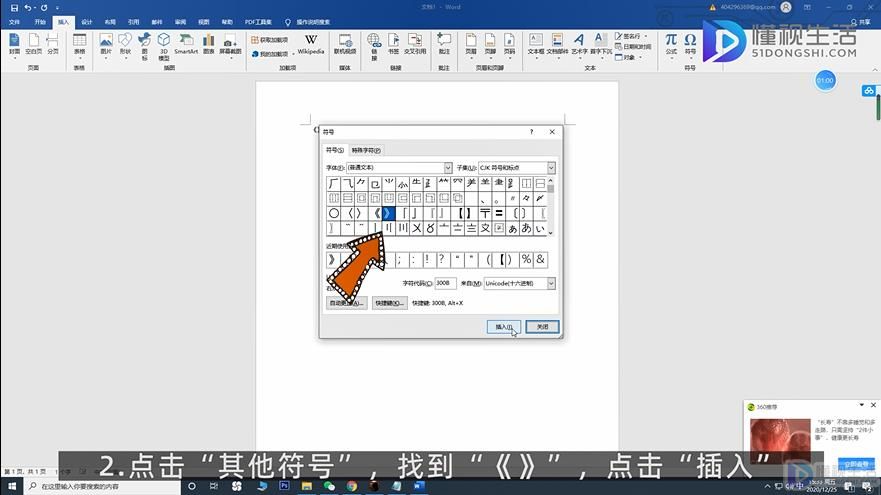
Task: Select the selected 》 symbol in grid
Action: 388,214
